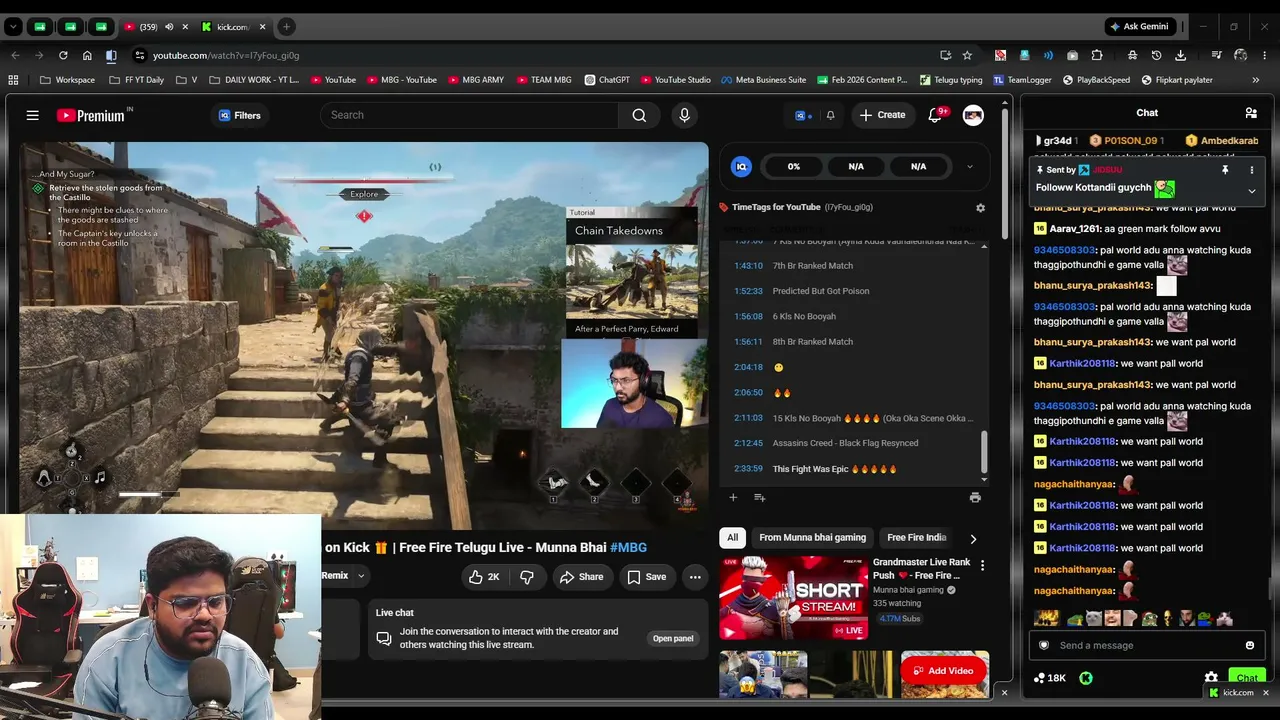Show more bookmarks overflow chevron

1256,80
